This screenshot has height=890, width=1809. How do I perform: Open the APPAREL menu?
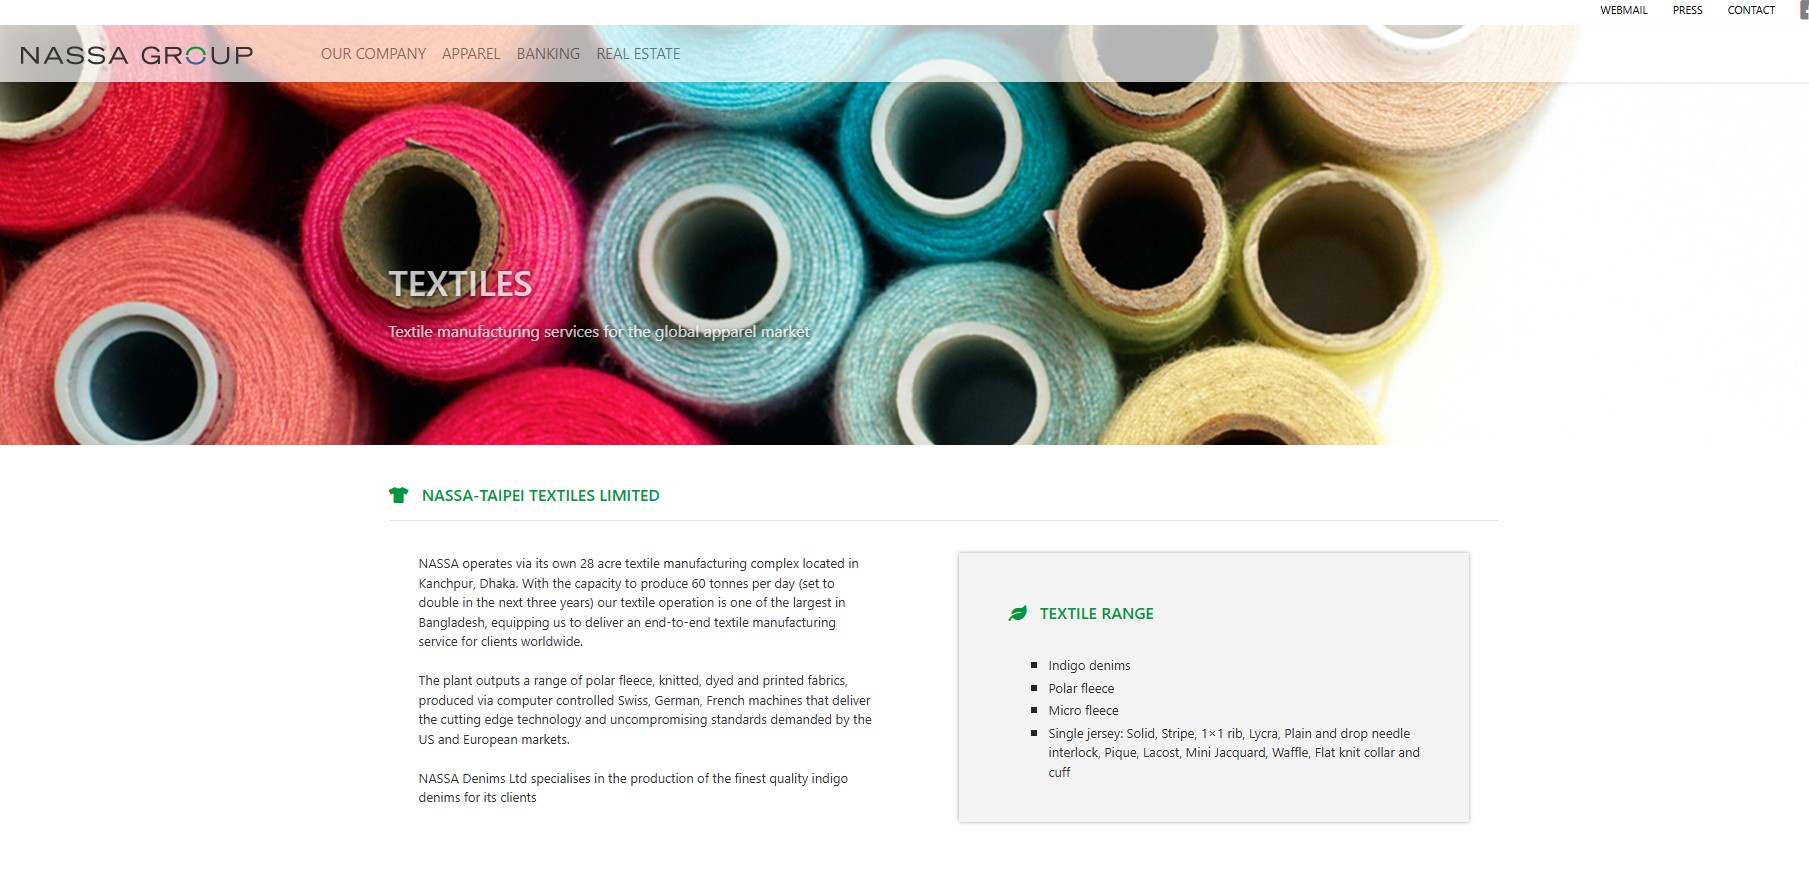pyautogui.click(x=471, y=54)
